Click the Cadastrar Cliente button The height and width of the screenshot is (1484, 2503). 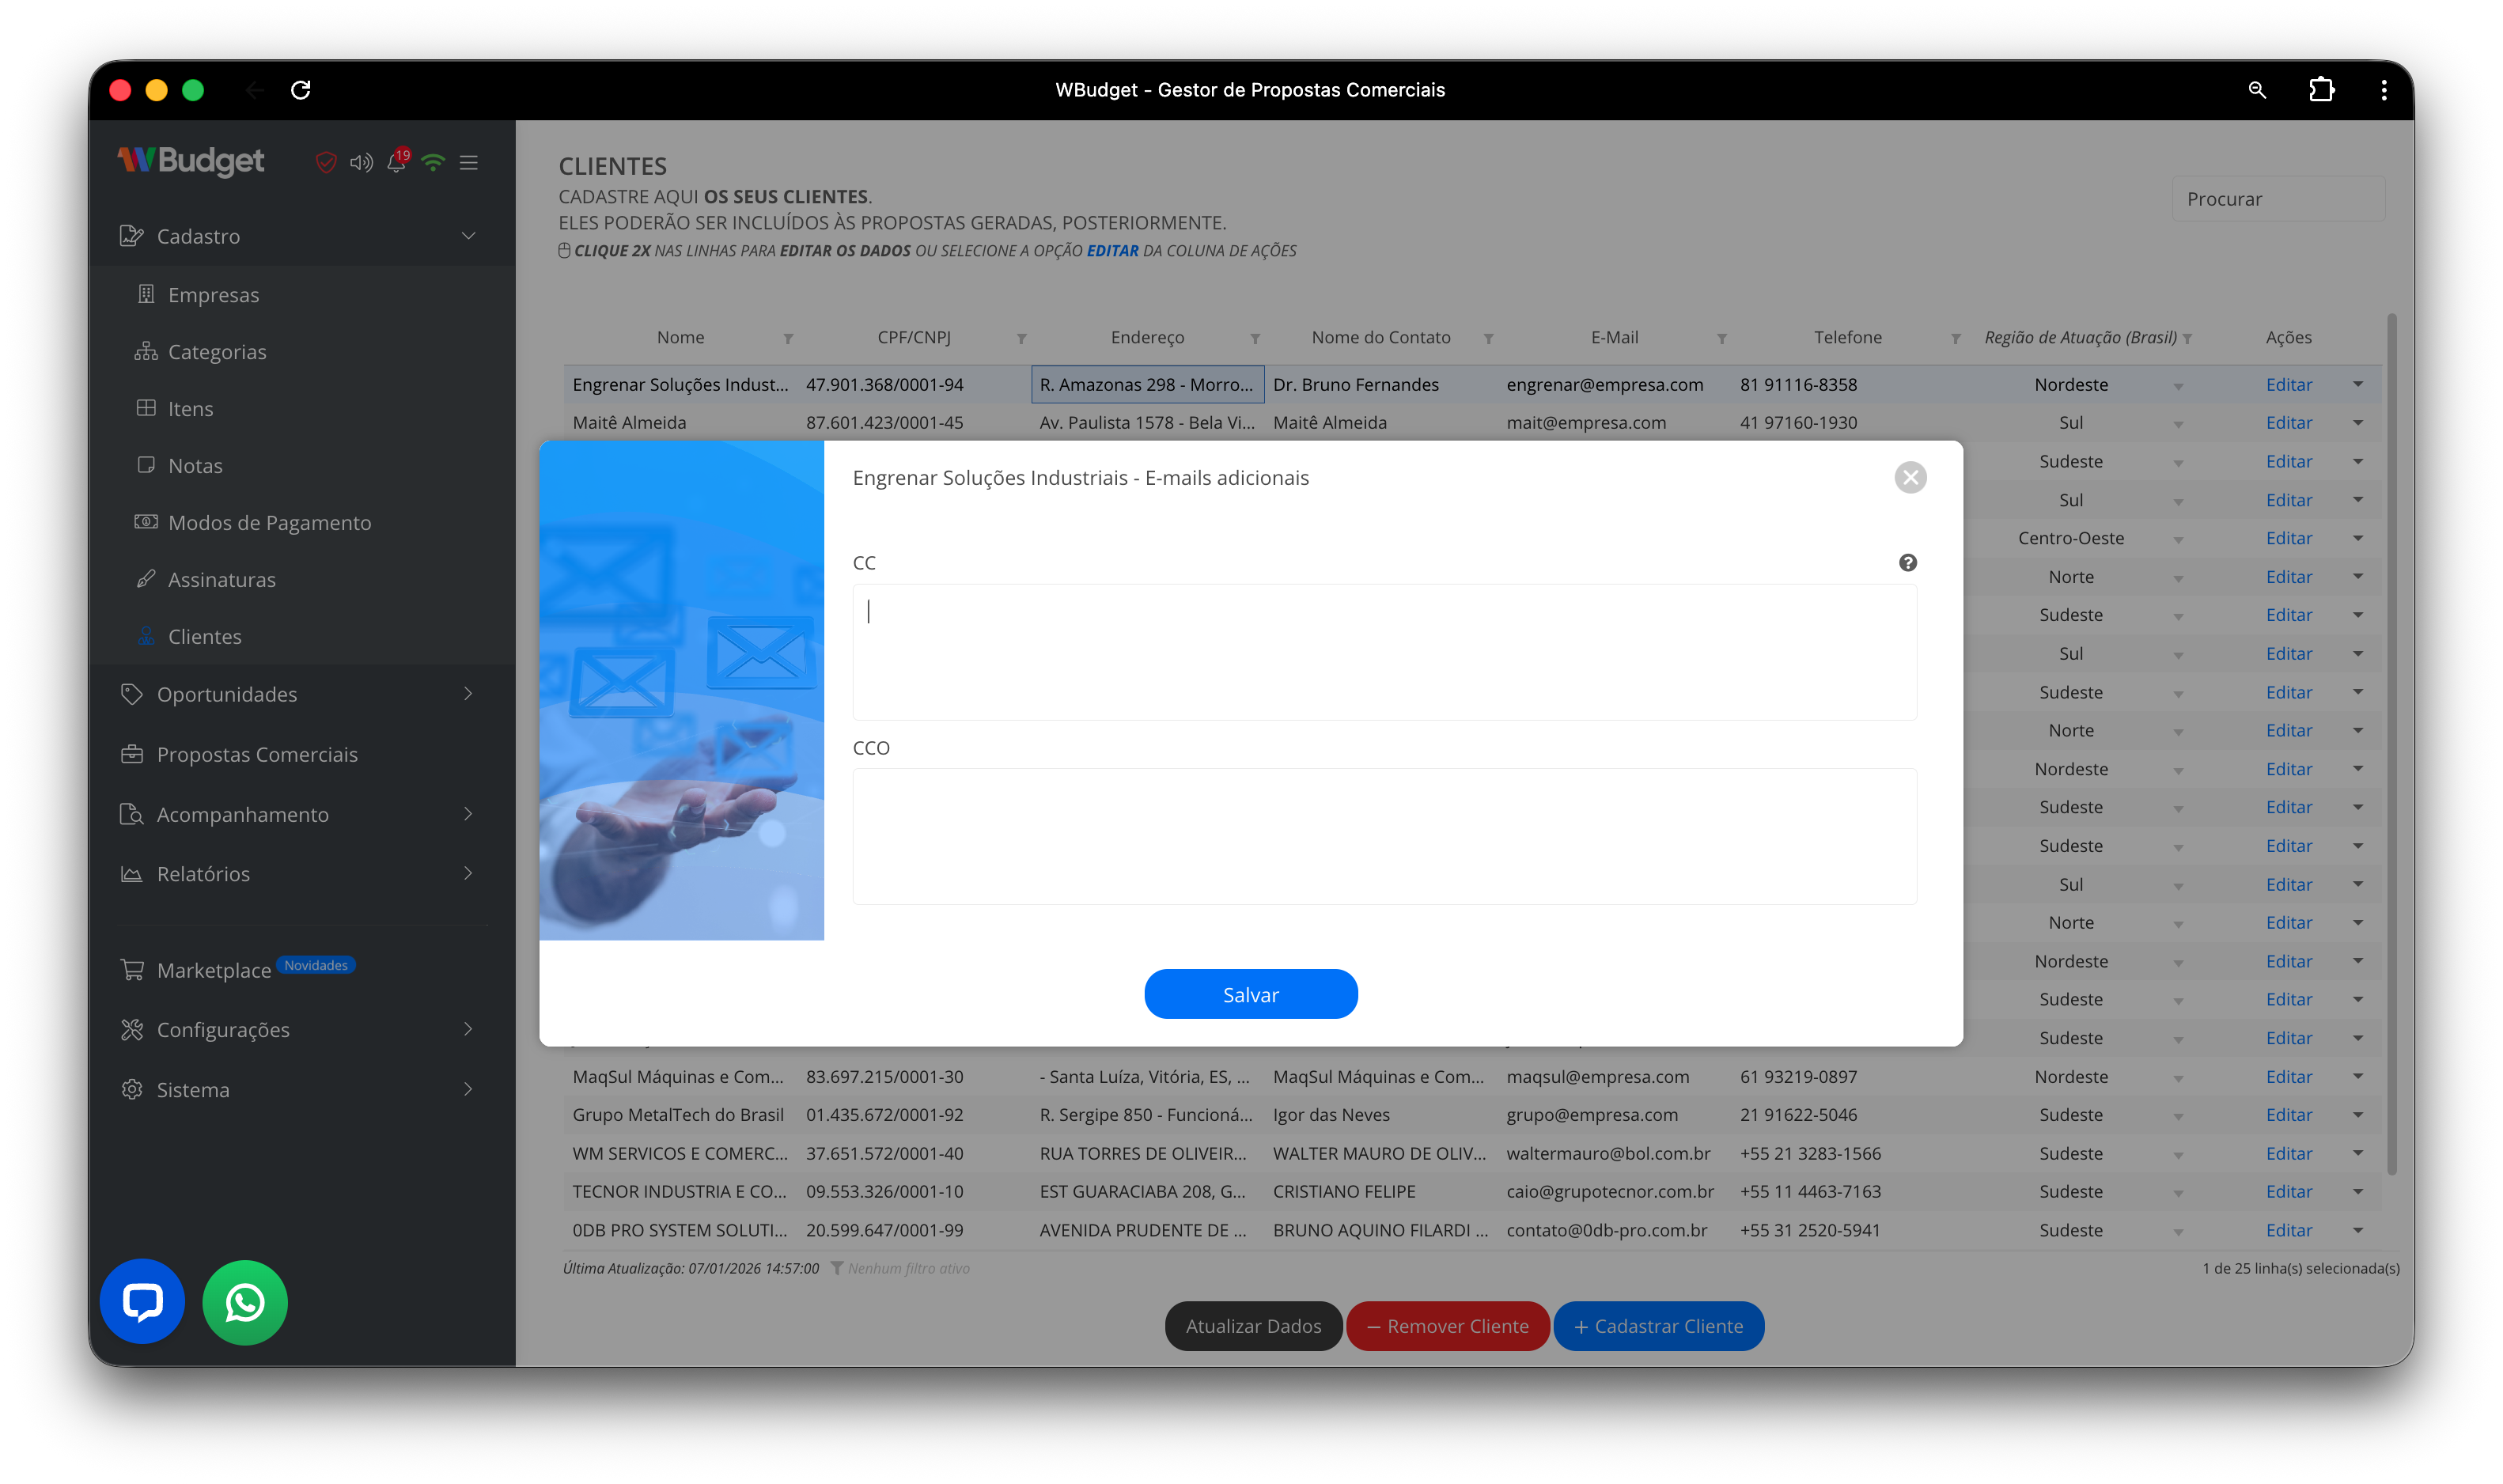click(x=1658, y=1325)
